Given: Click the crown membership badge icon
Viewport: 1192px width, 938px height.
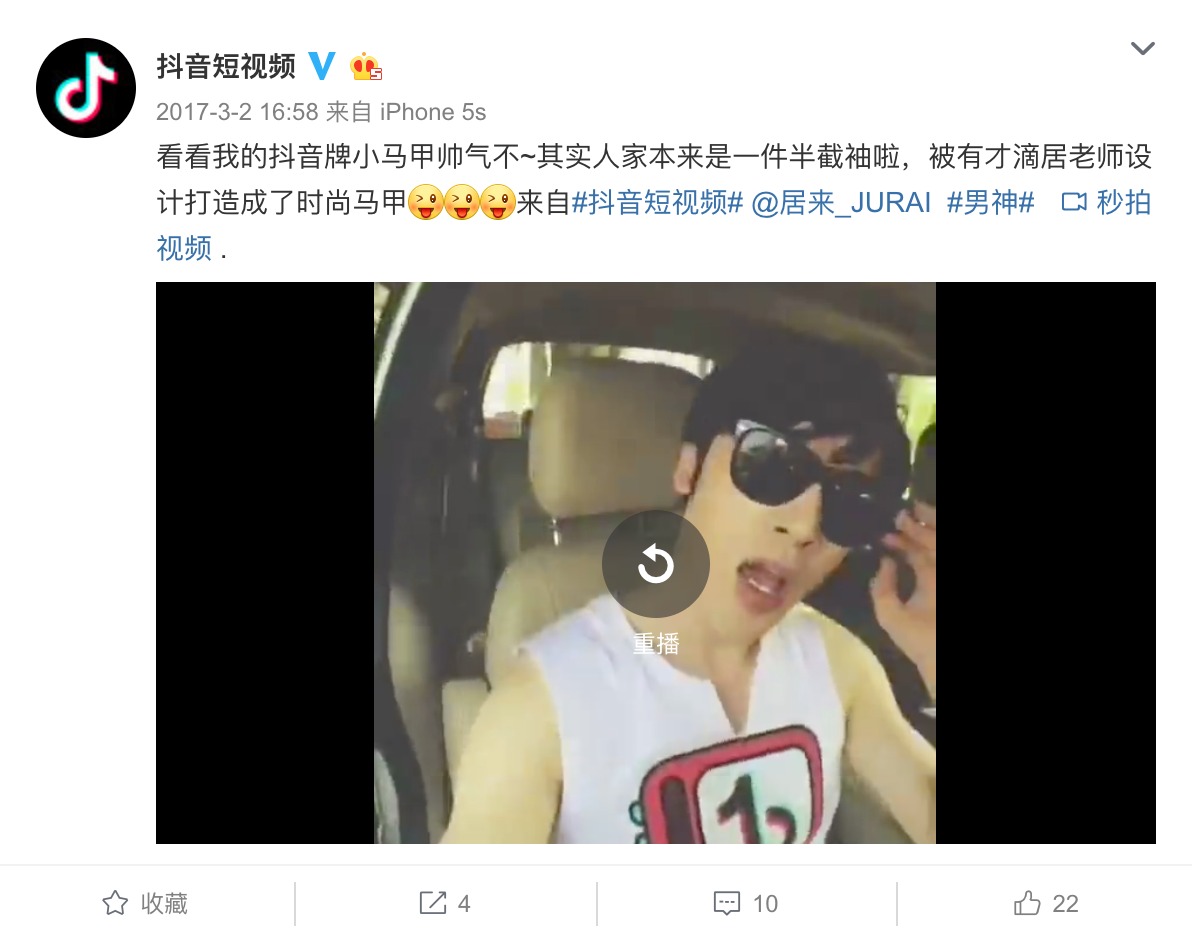Looking at the screenshot, I should (365, 67).
